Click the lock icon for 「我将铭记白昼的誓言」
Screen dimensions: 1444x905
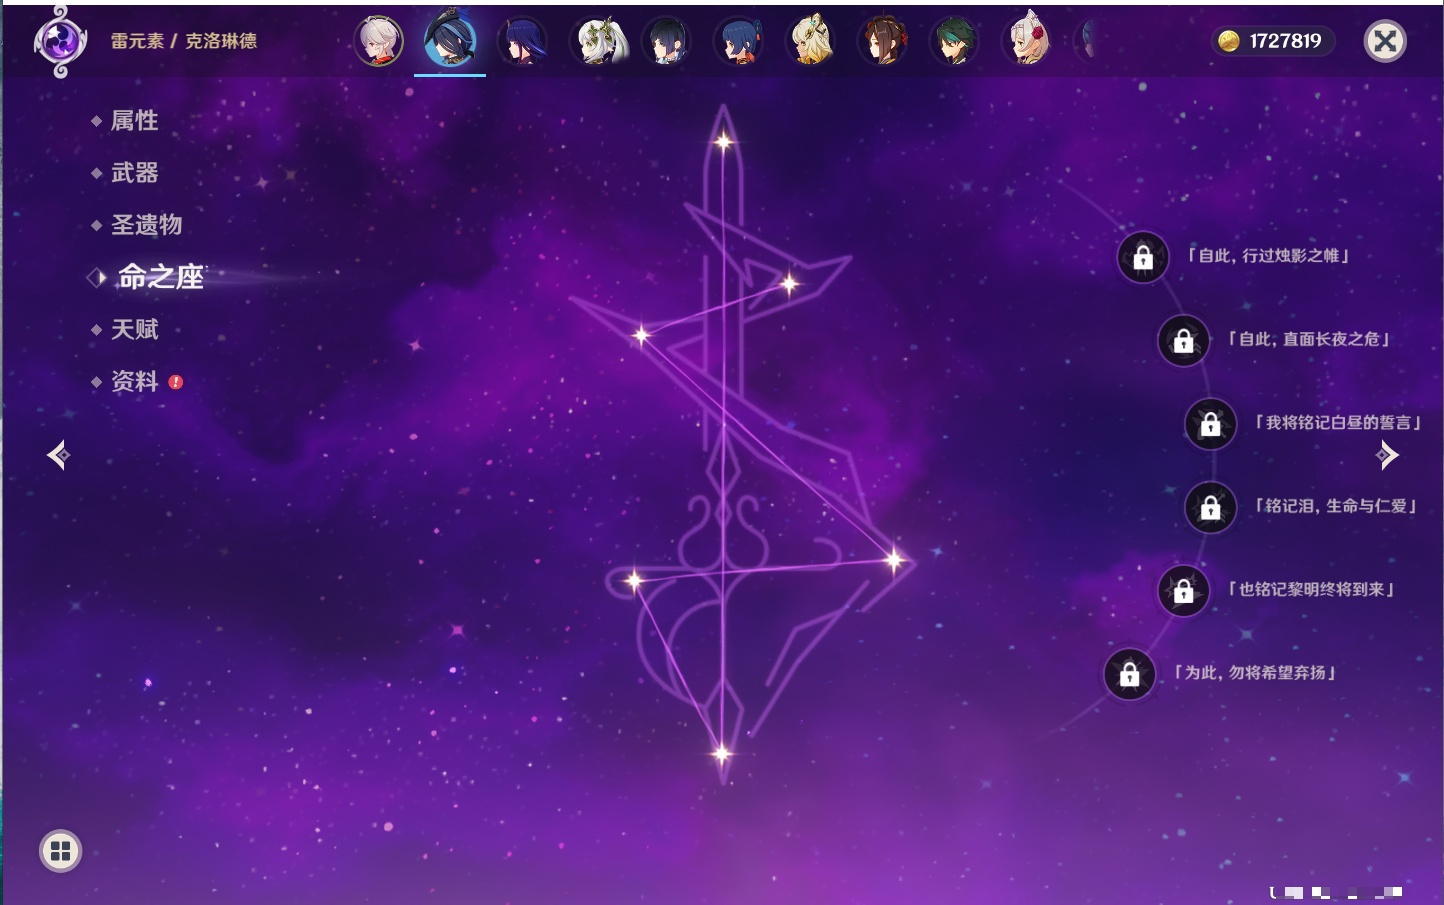tap(1210, 424)
